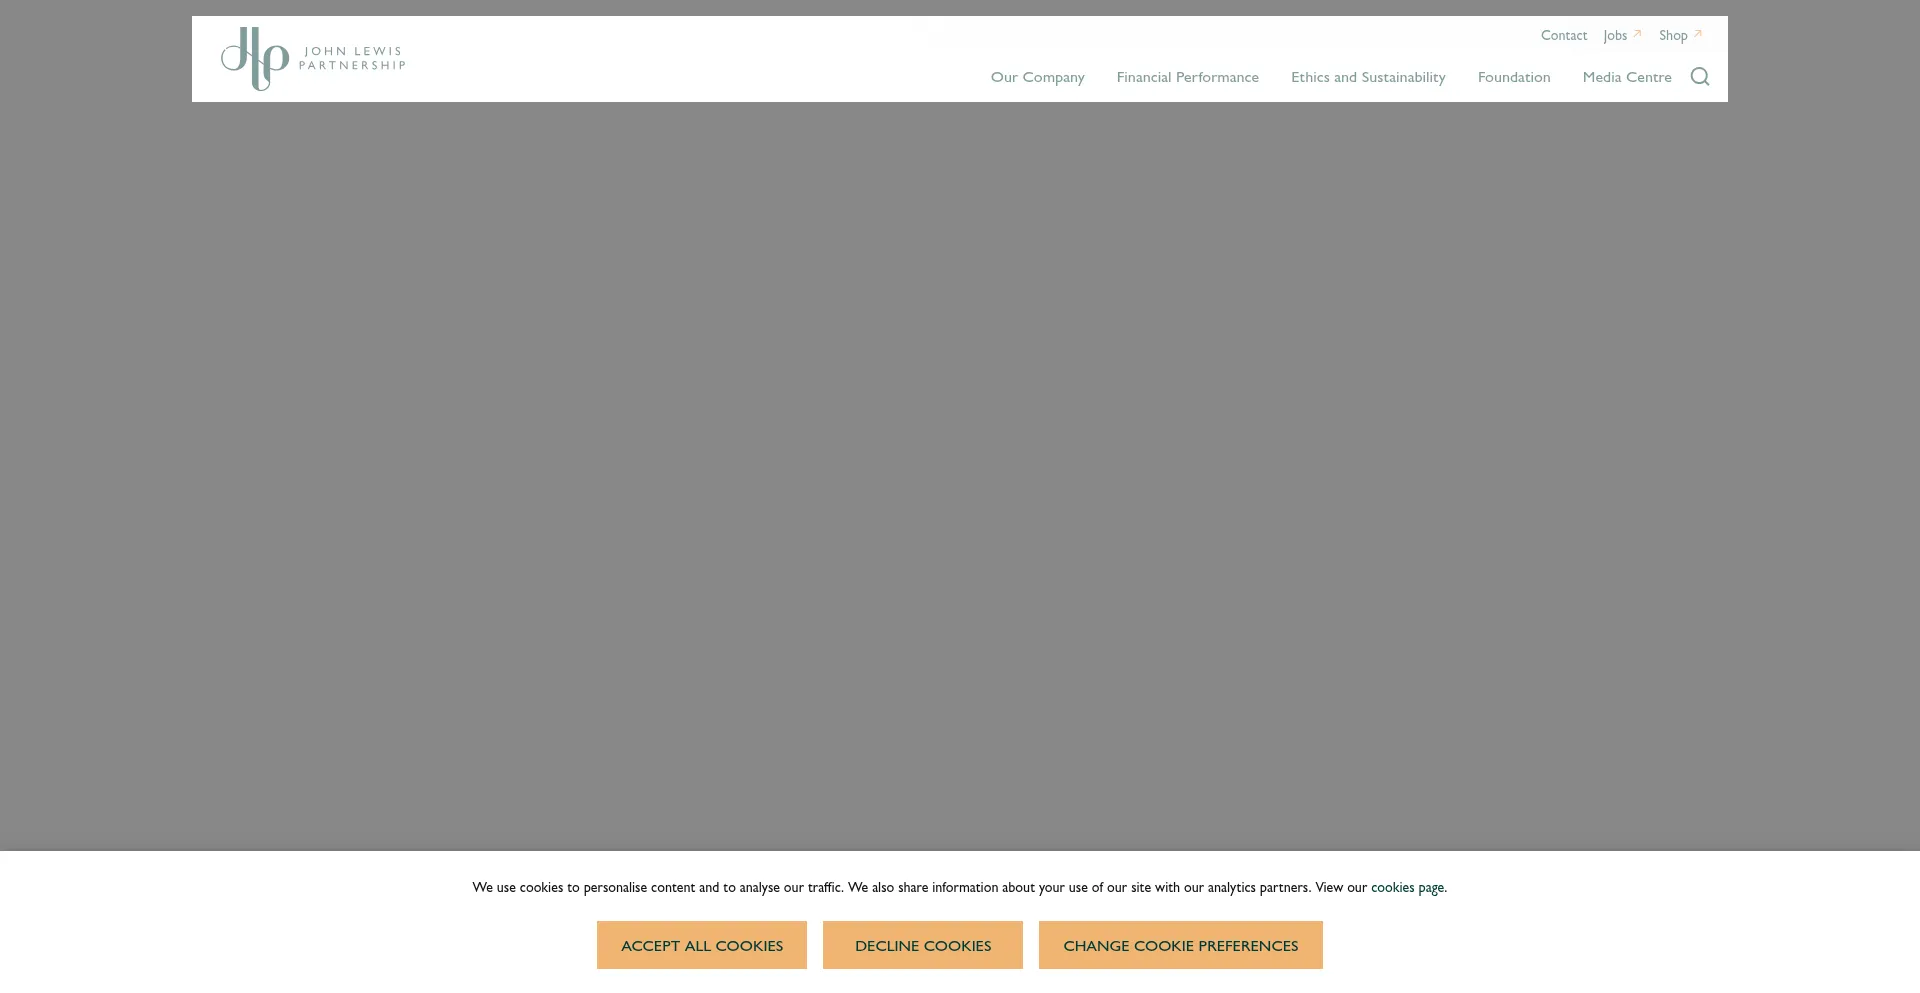1920x993 pixels.
Task: Click the John Lewis Partnership wordmark text
Action: (352, 58)
